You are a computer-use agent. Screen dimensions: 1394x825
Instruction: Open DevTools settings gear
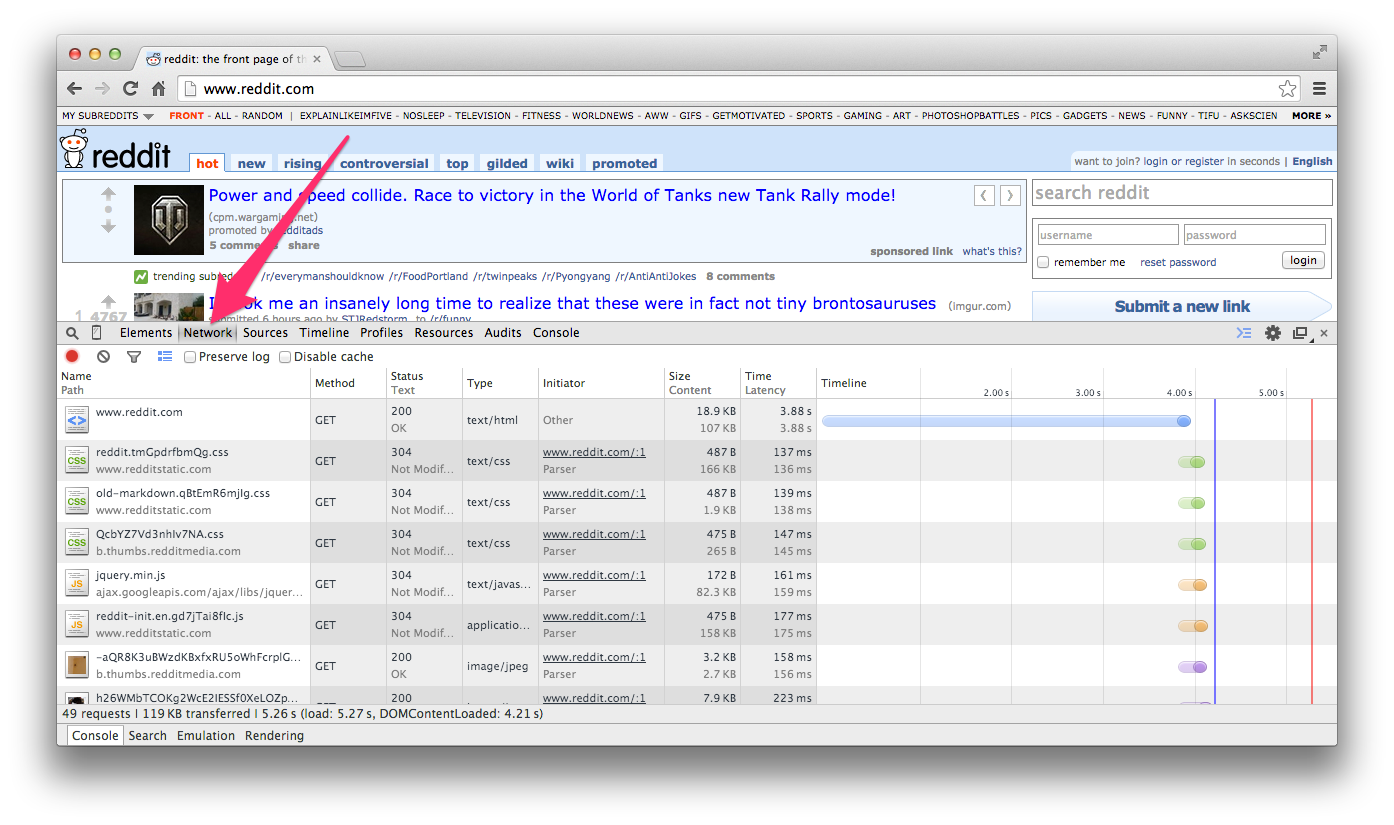1272,333
